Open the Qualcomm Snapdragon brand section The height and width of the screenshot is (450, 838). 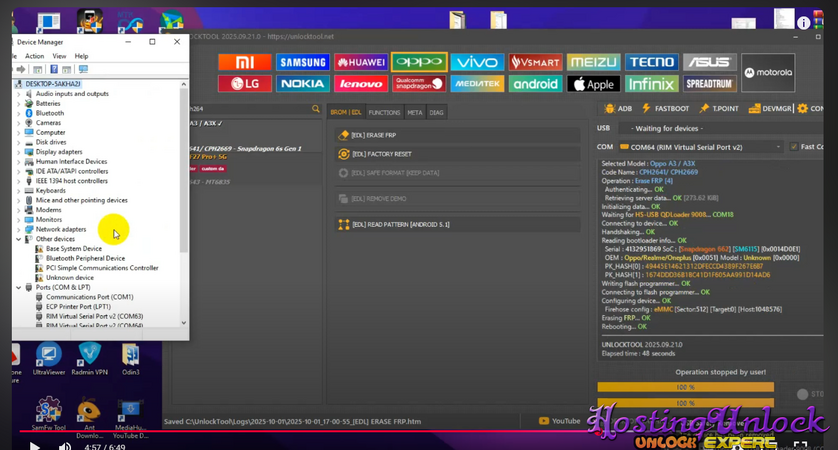pos(418,84)
